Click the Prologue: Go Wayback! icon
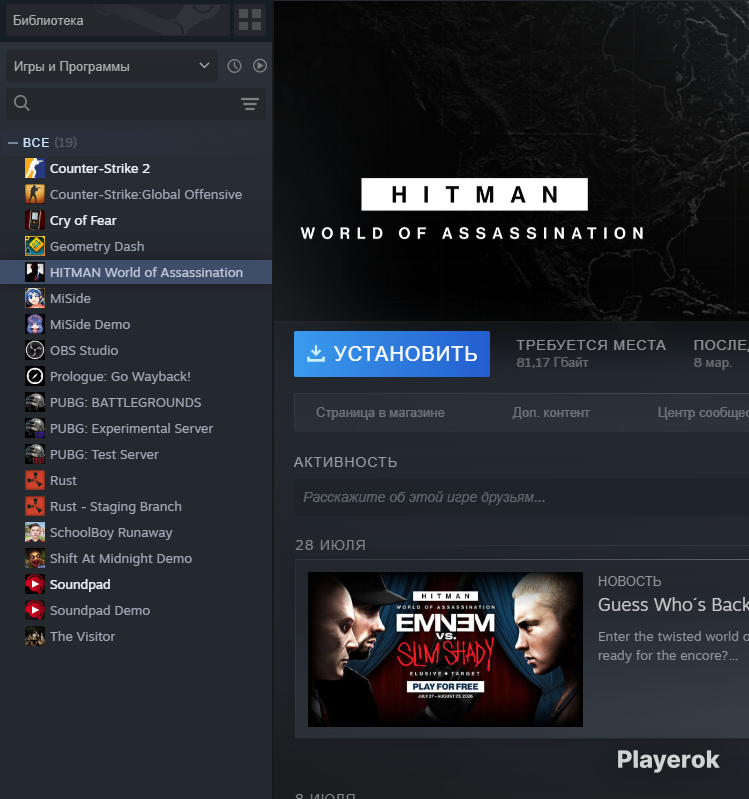The image size is (749, 799). (35, 376)
